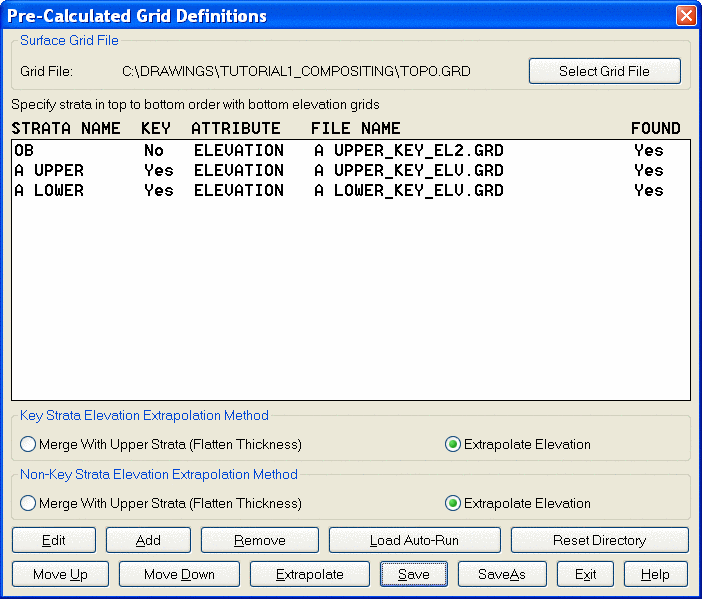The height and width of the screenshot is (599, 702).
Task: Click the Move Up button
Action: (60, 574)
